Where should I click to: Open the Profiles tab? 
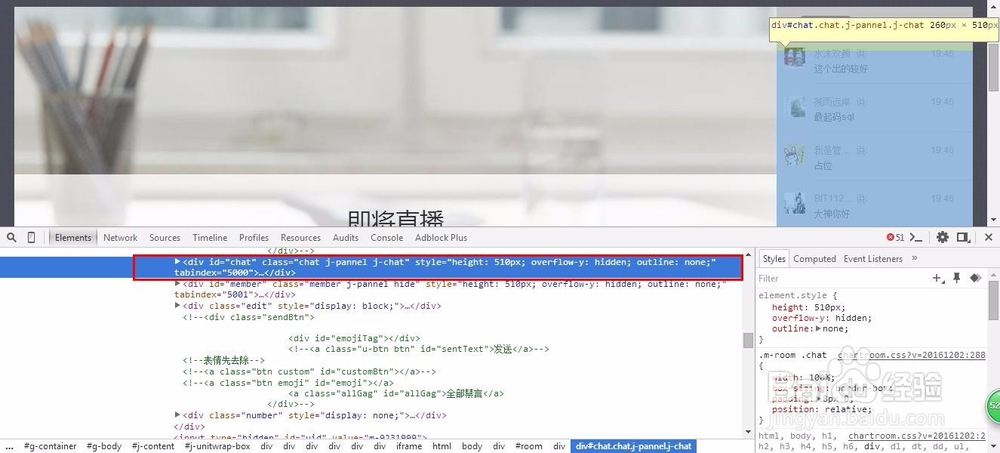[254, 237]
